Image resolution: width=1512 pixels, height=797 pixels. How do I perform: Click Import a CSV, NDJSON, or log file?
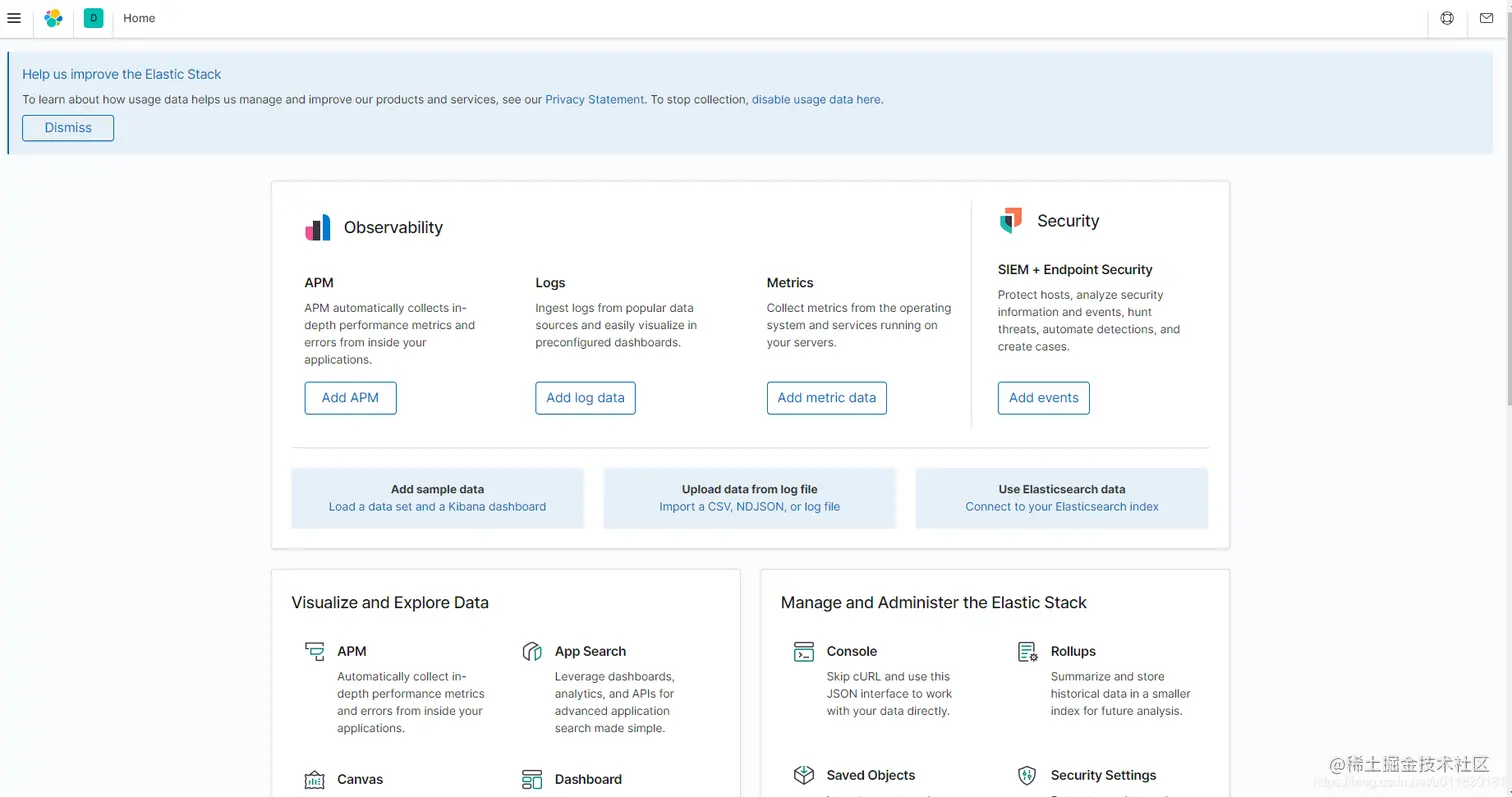coord(749,507)
